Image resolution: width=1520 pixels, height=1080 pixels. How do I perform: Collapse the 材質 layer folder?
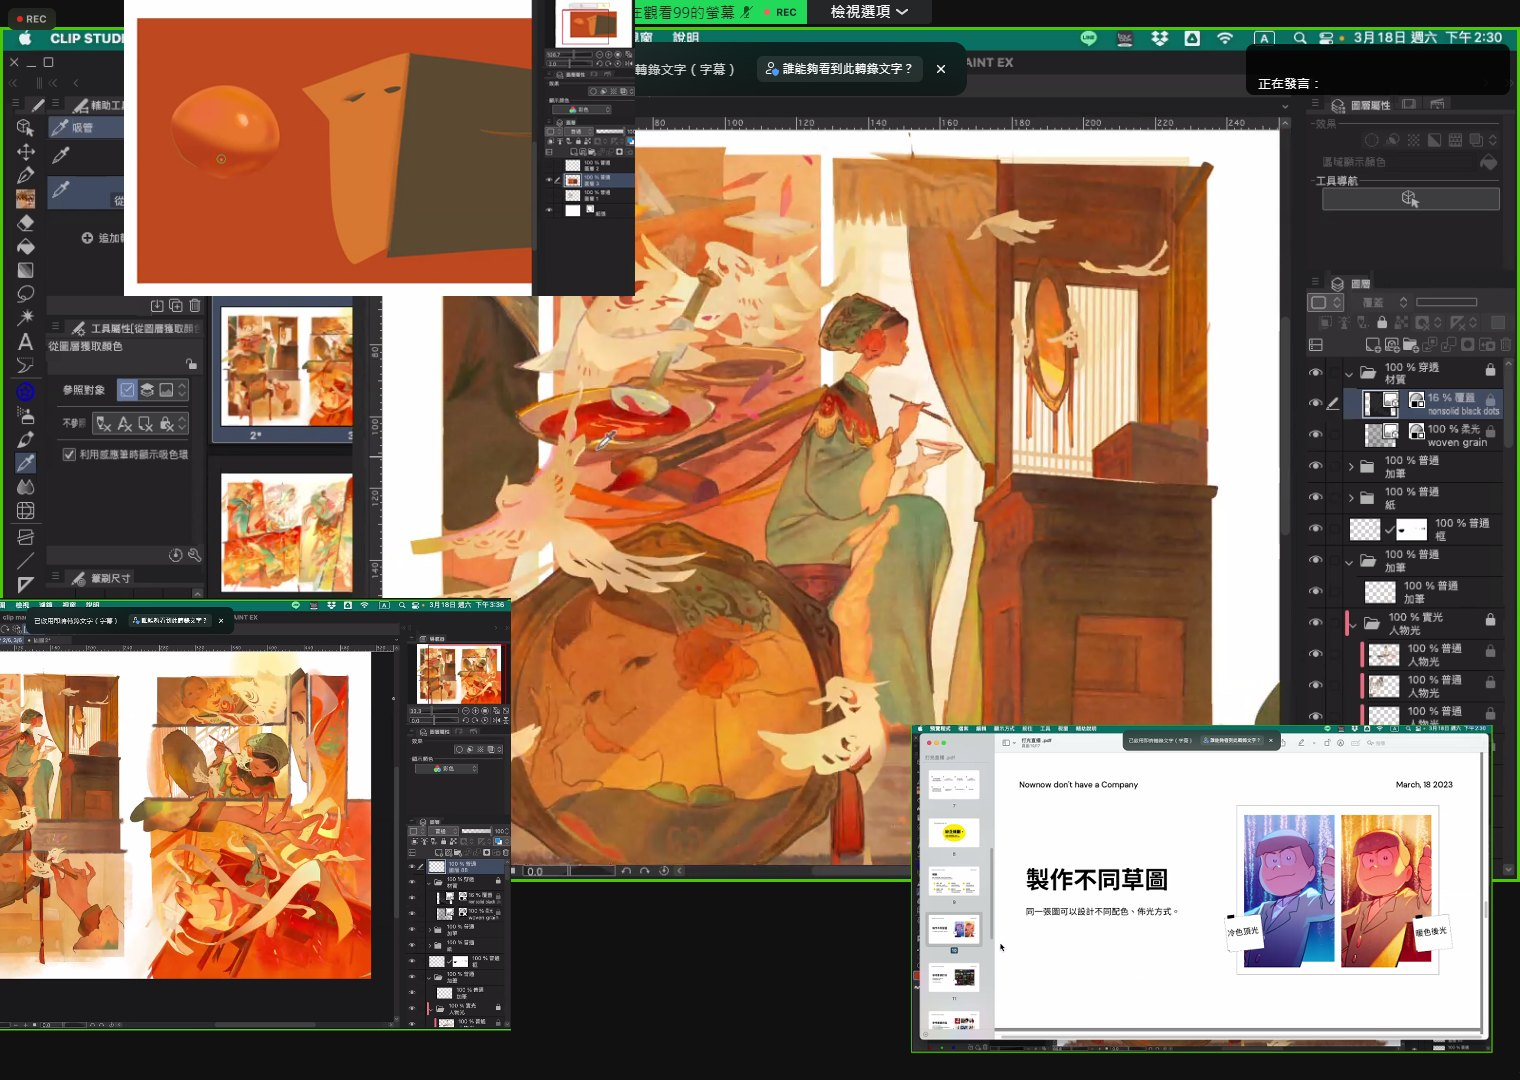pos(1349,373)
